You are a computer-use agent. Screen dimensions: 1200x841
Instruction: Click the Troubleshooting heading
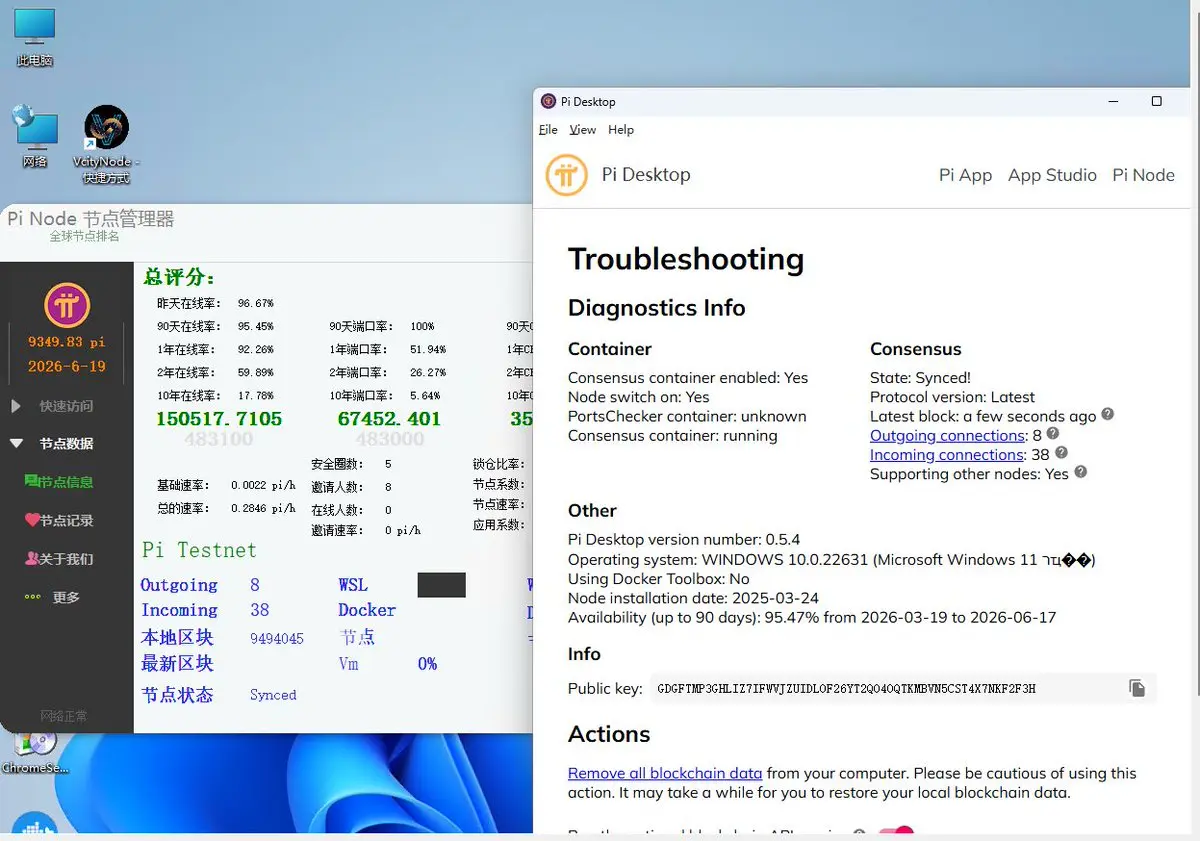686,259
